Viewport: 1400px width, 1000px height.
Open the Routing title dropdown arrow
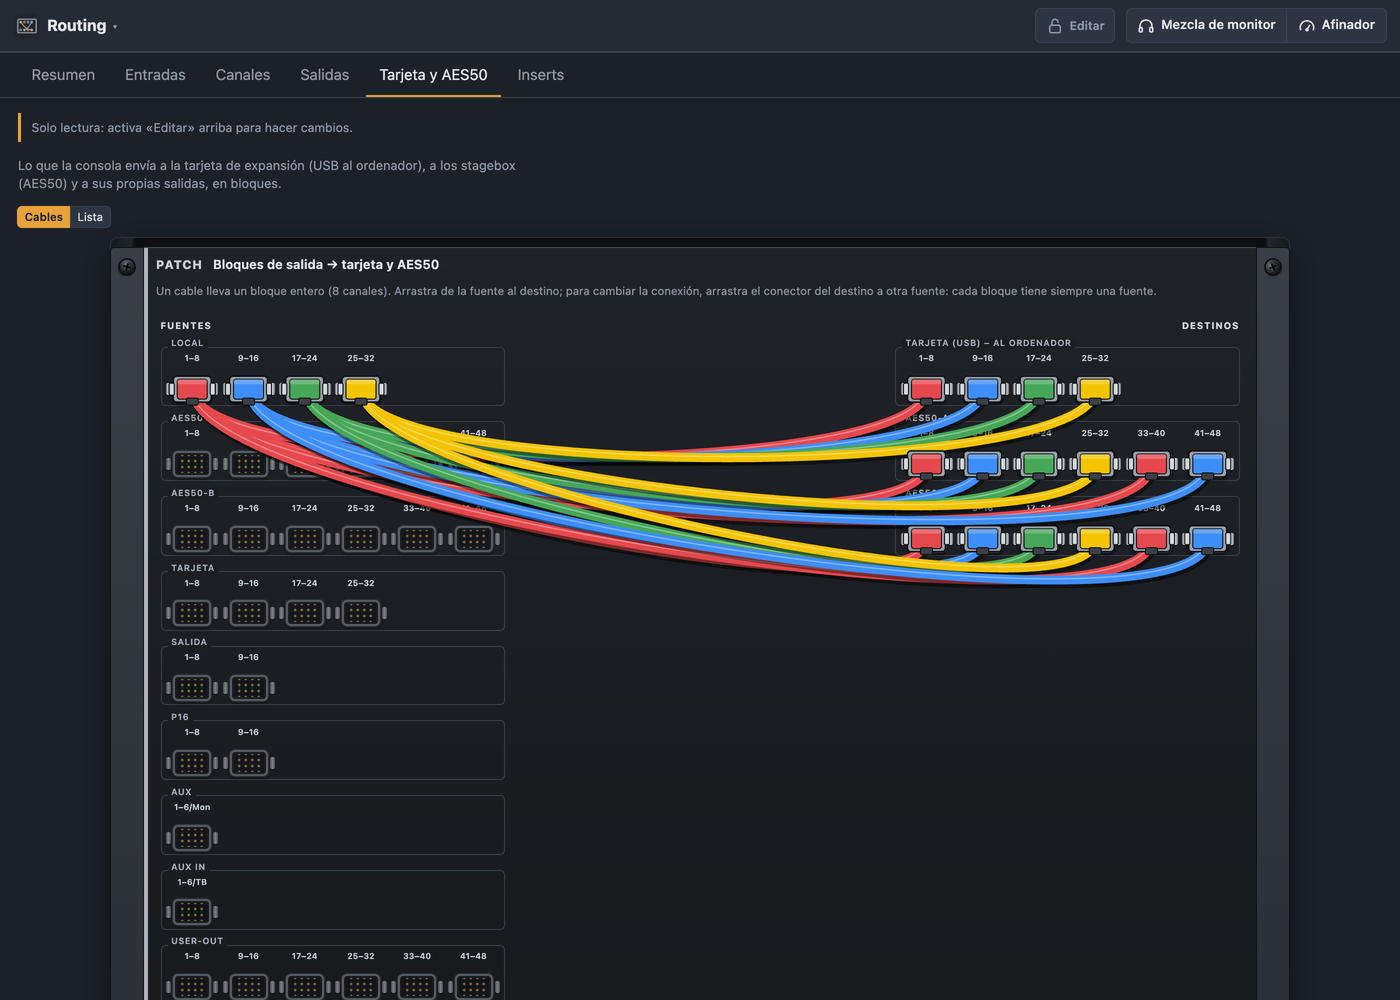pyautogui.click(x=115, y=27)
